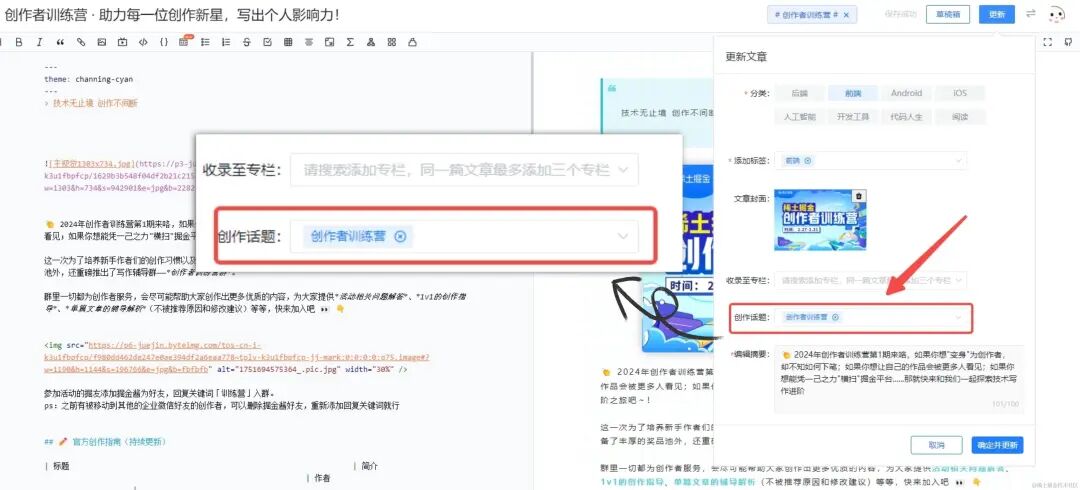Apply italic formatting from toolbar

coord(39,43)
